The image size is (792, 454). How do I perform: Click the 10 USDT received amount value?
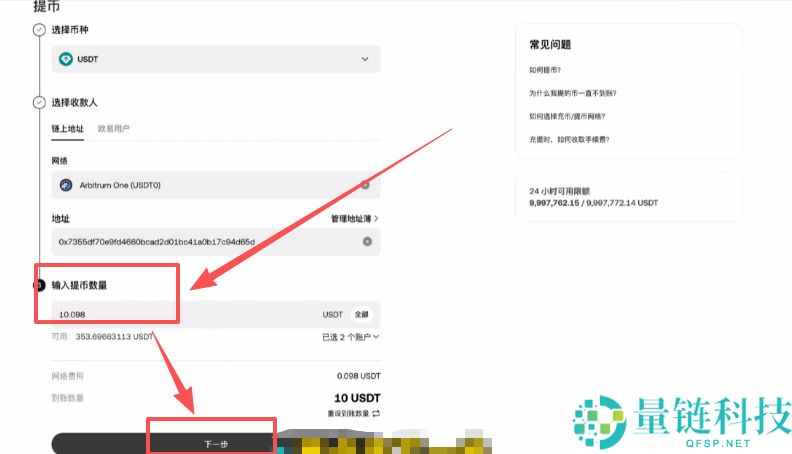point(357,398)
